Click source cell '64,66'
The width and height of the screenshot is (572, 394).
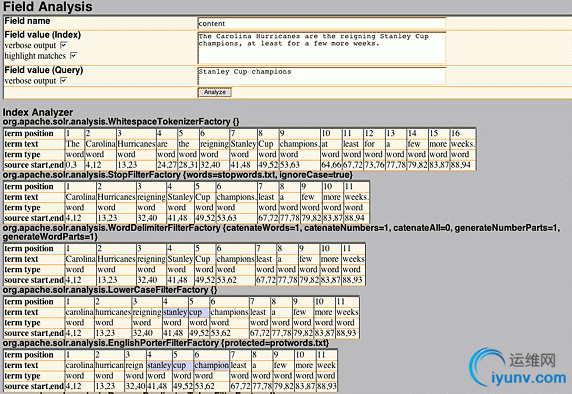331,165
